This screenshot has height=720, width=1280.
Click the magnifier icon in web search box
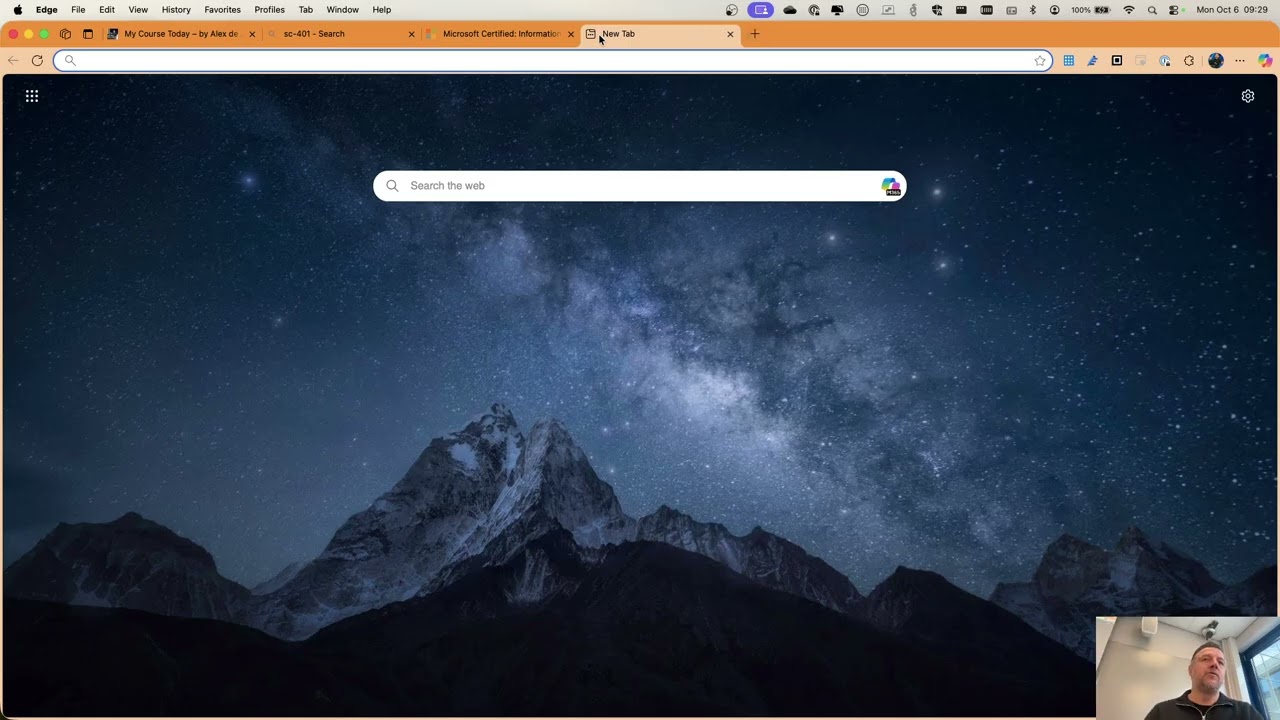pos(392,186)
